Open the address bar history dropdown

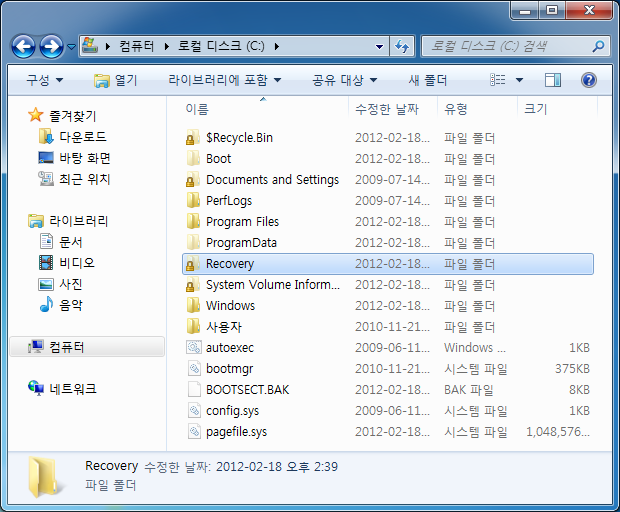[380, 47]
